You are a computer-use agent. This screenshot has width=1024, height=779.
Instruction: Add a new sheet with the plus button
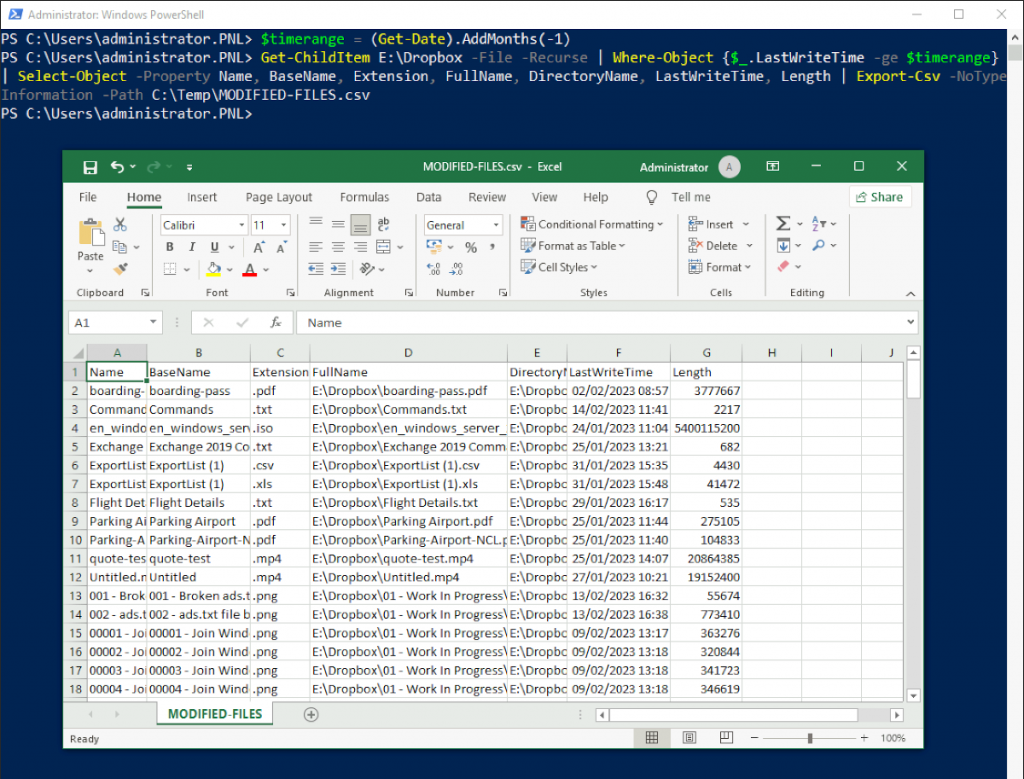[311, 714]
